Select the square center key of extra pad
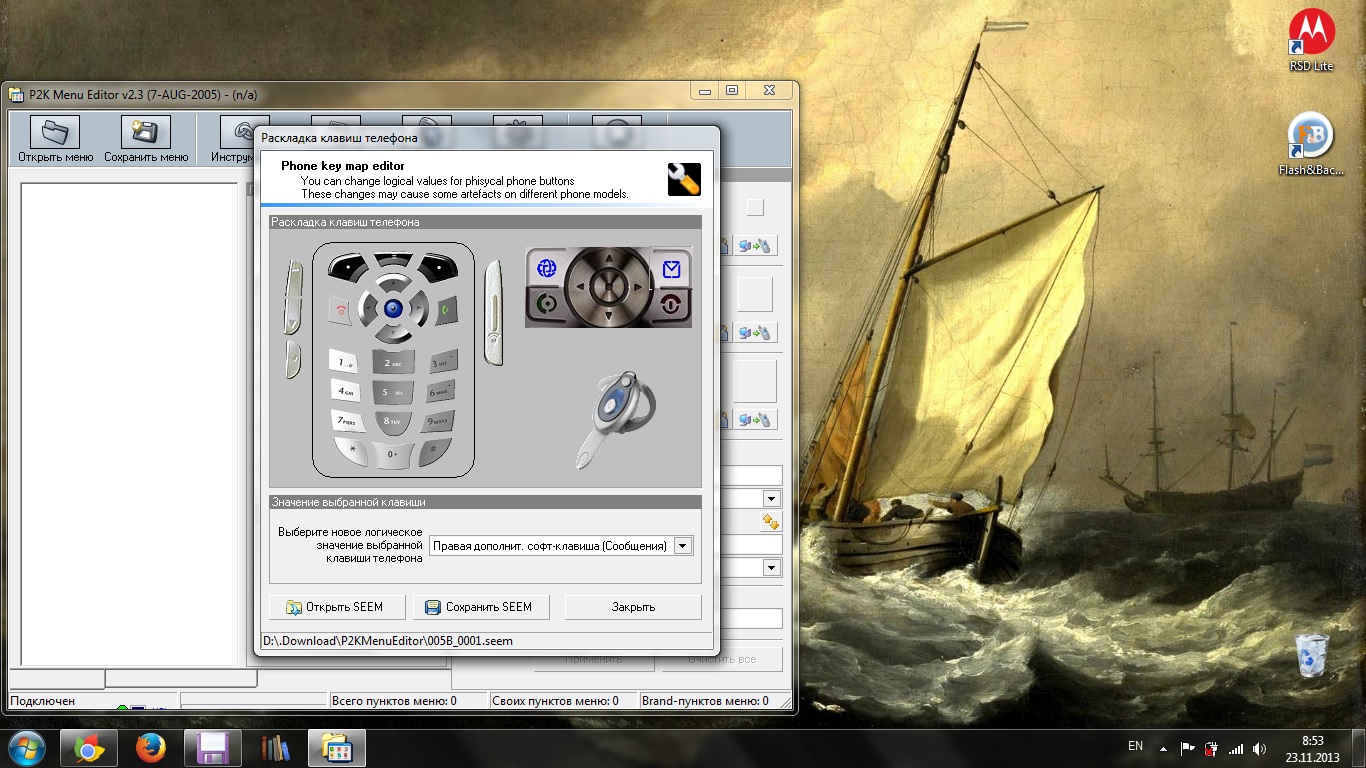This screenshot has width=1366, height=768. [x=608, y=288]
